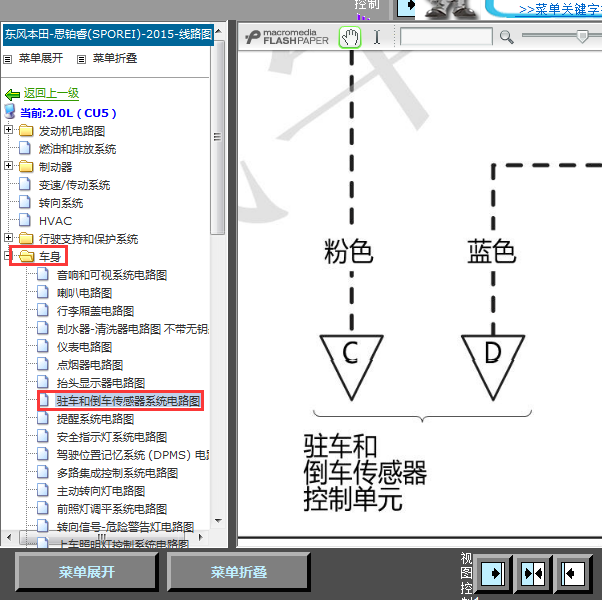Viewport: 602px width, 601px height.
Task: Select 行驶支持和保护系统 folder
Action: (88, 239)
